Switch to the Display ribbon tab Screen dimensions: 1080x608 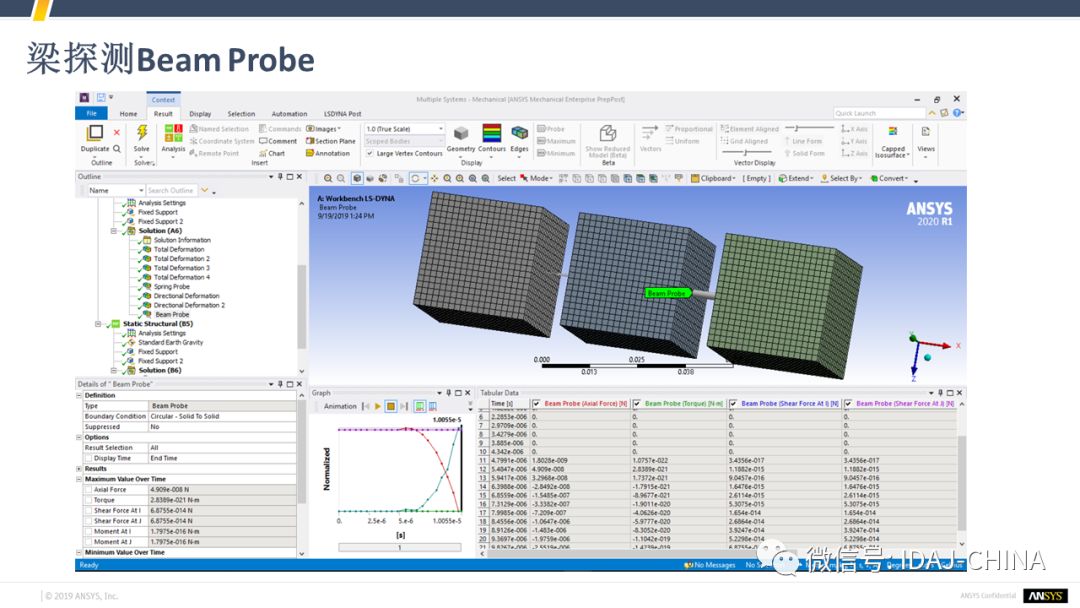pyautogui.click(x=200, y=114)
